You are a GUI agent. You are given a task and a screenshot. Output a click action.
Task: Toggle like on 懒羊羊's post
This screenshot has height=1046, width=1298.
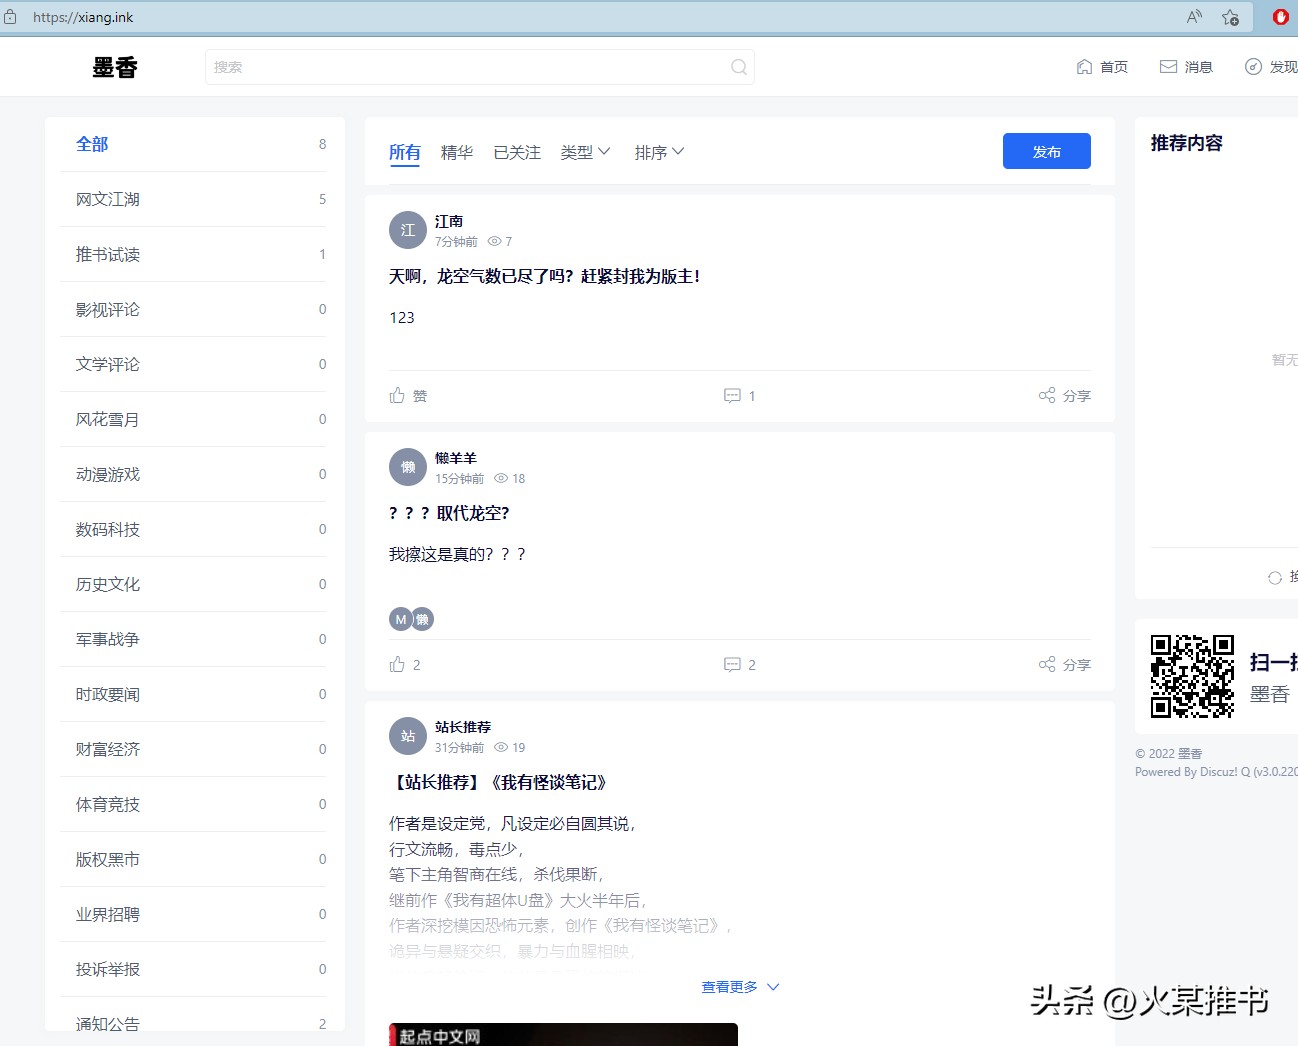point(398,664)
